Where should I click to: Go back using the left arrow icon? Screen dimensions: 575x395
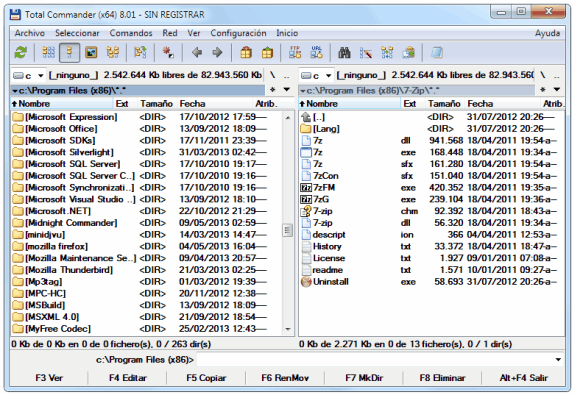click(x=197, y=53)
